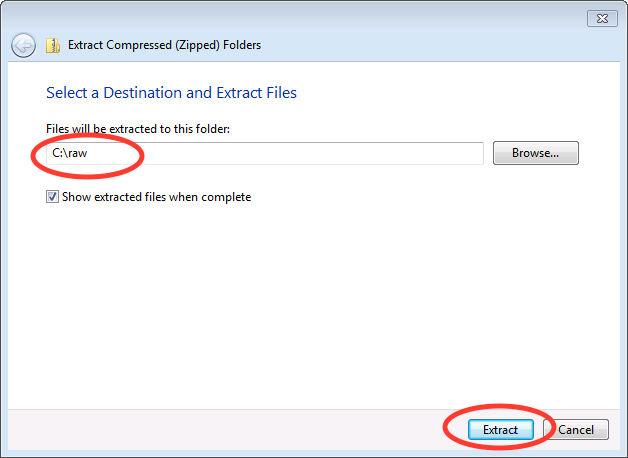This screenshot has height=458, width=628.
Task: Click the 'Show extracted files when complete' label
Action: (x=156, y=197)
